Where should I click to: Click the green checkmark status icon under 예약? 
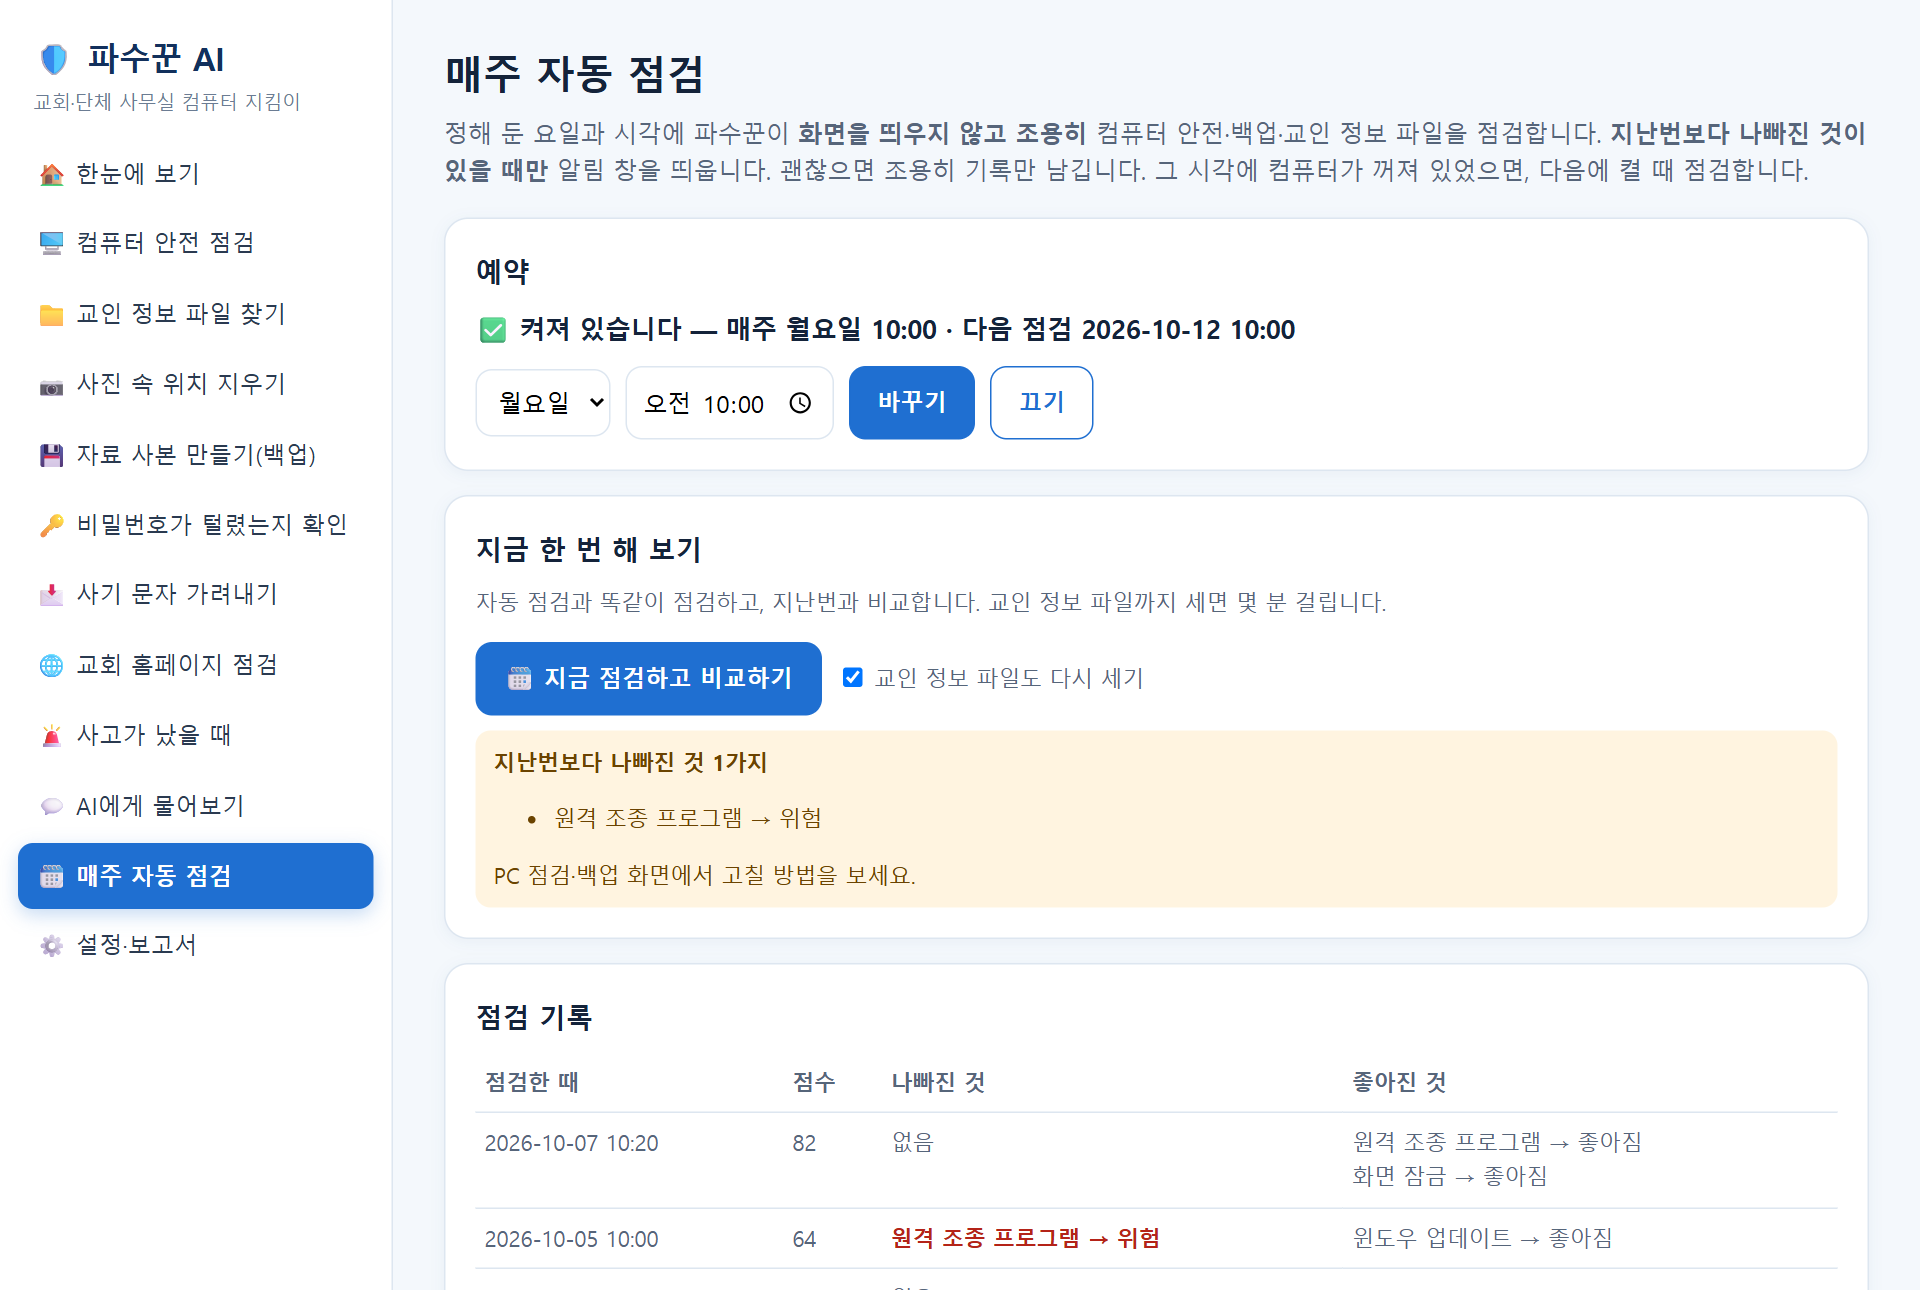pyautogui.click(x=493, y=330)
